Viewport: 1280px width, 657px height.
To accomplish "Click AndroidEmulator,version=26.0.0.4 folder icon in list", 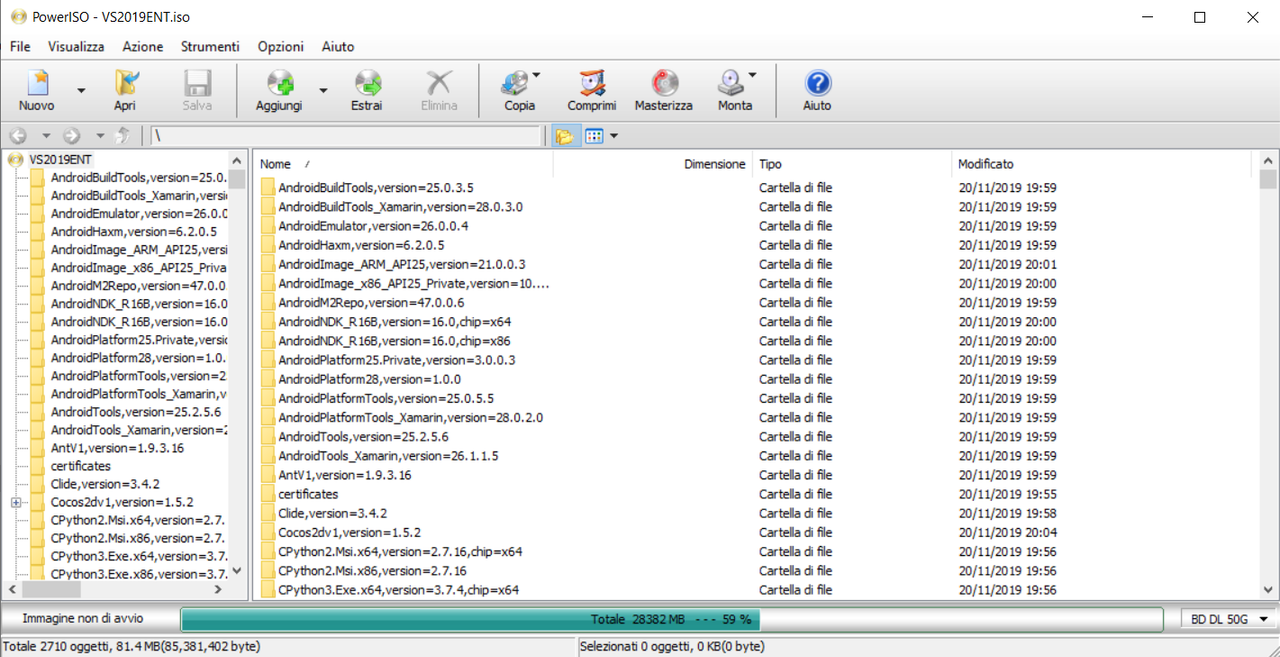I will [x=268, y=226].
